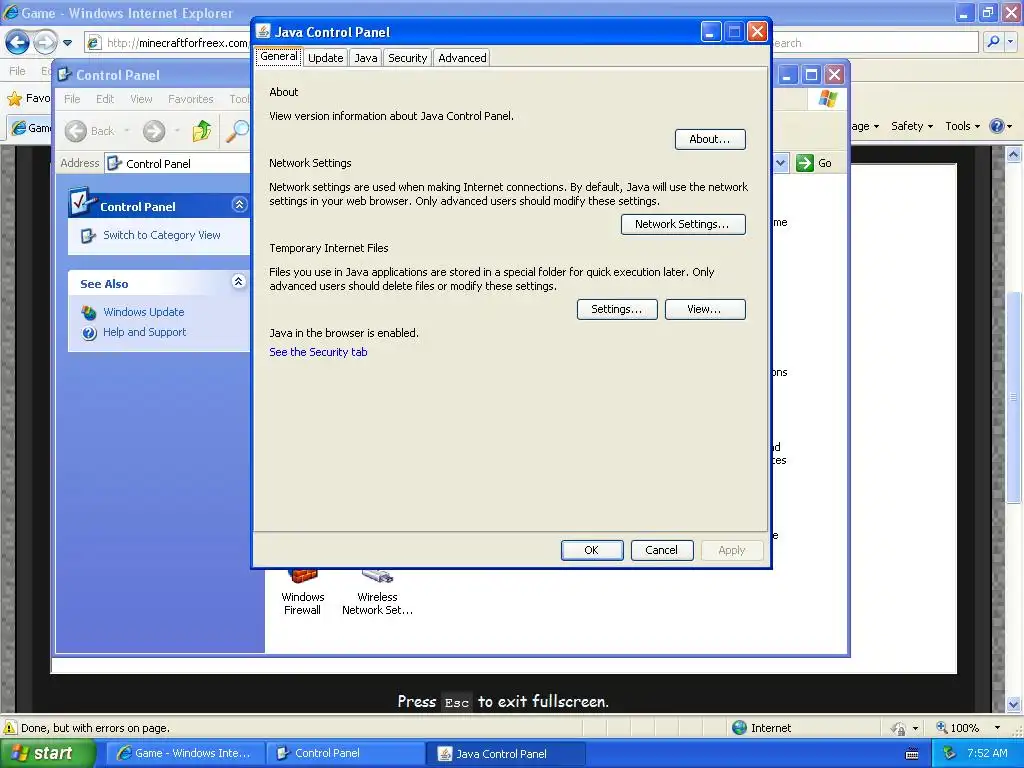Click the Favorites star icon
Screen dimensions: 1024x768
tap(14, 99)
